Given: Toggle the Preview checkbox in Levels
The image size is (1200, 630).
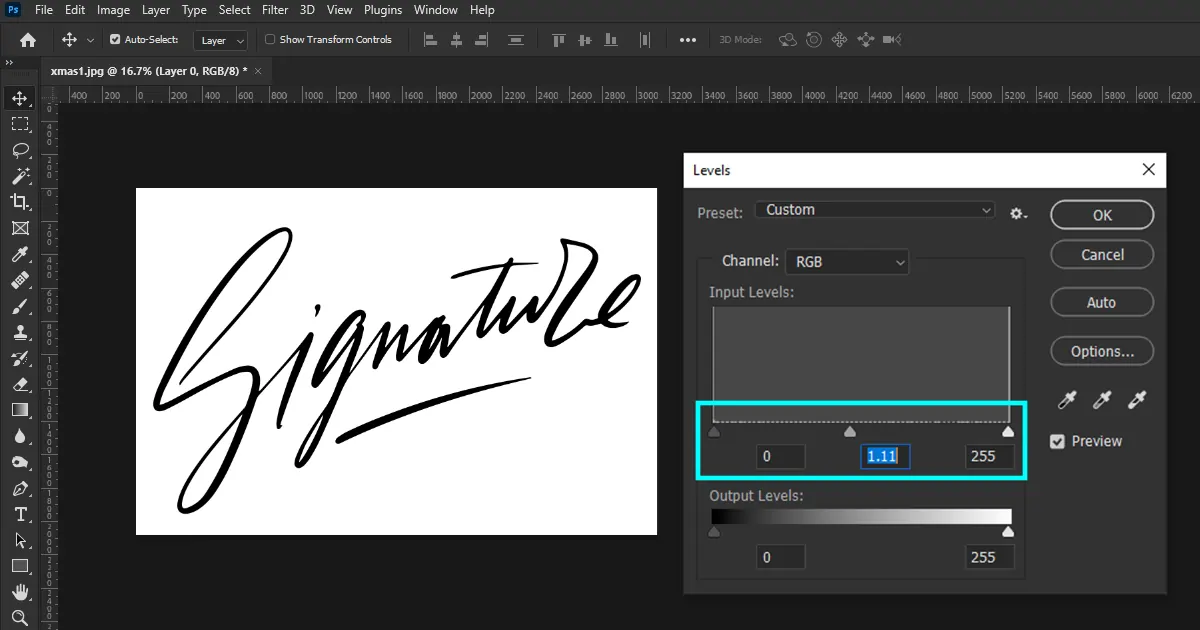Looking at the screenshot, I should click(x=1058, y=441).
